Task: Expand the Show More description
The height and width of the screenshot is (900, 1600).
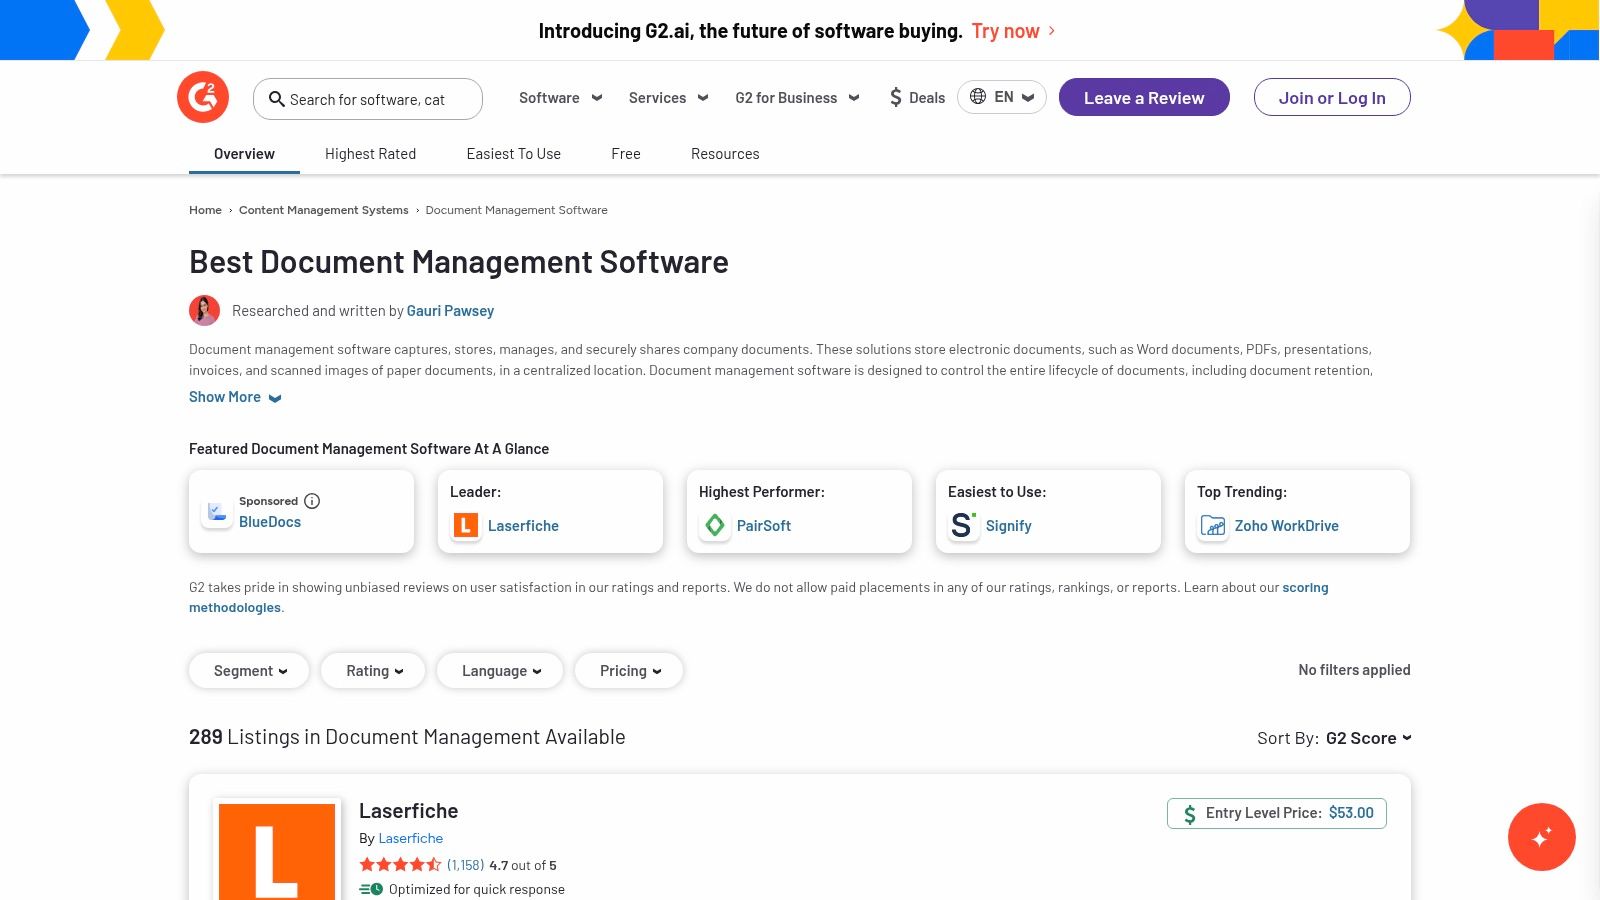Action: click(x=234, y=396)
